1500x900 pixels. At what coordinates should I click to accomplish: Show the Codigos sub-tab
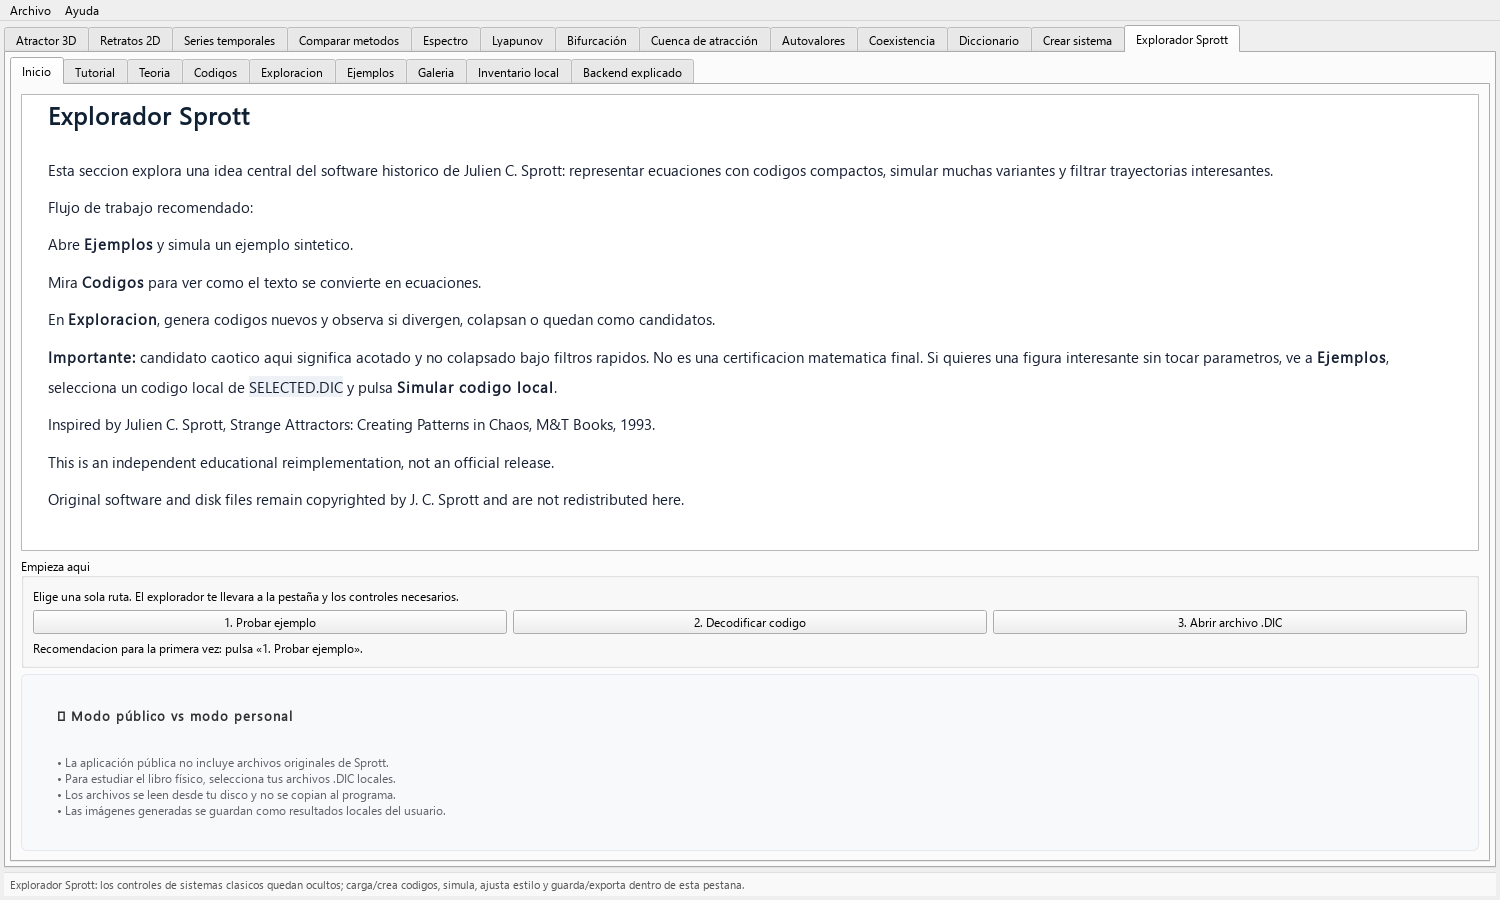click(x=215, y=73)
